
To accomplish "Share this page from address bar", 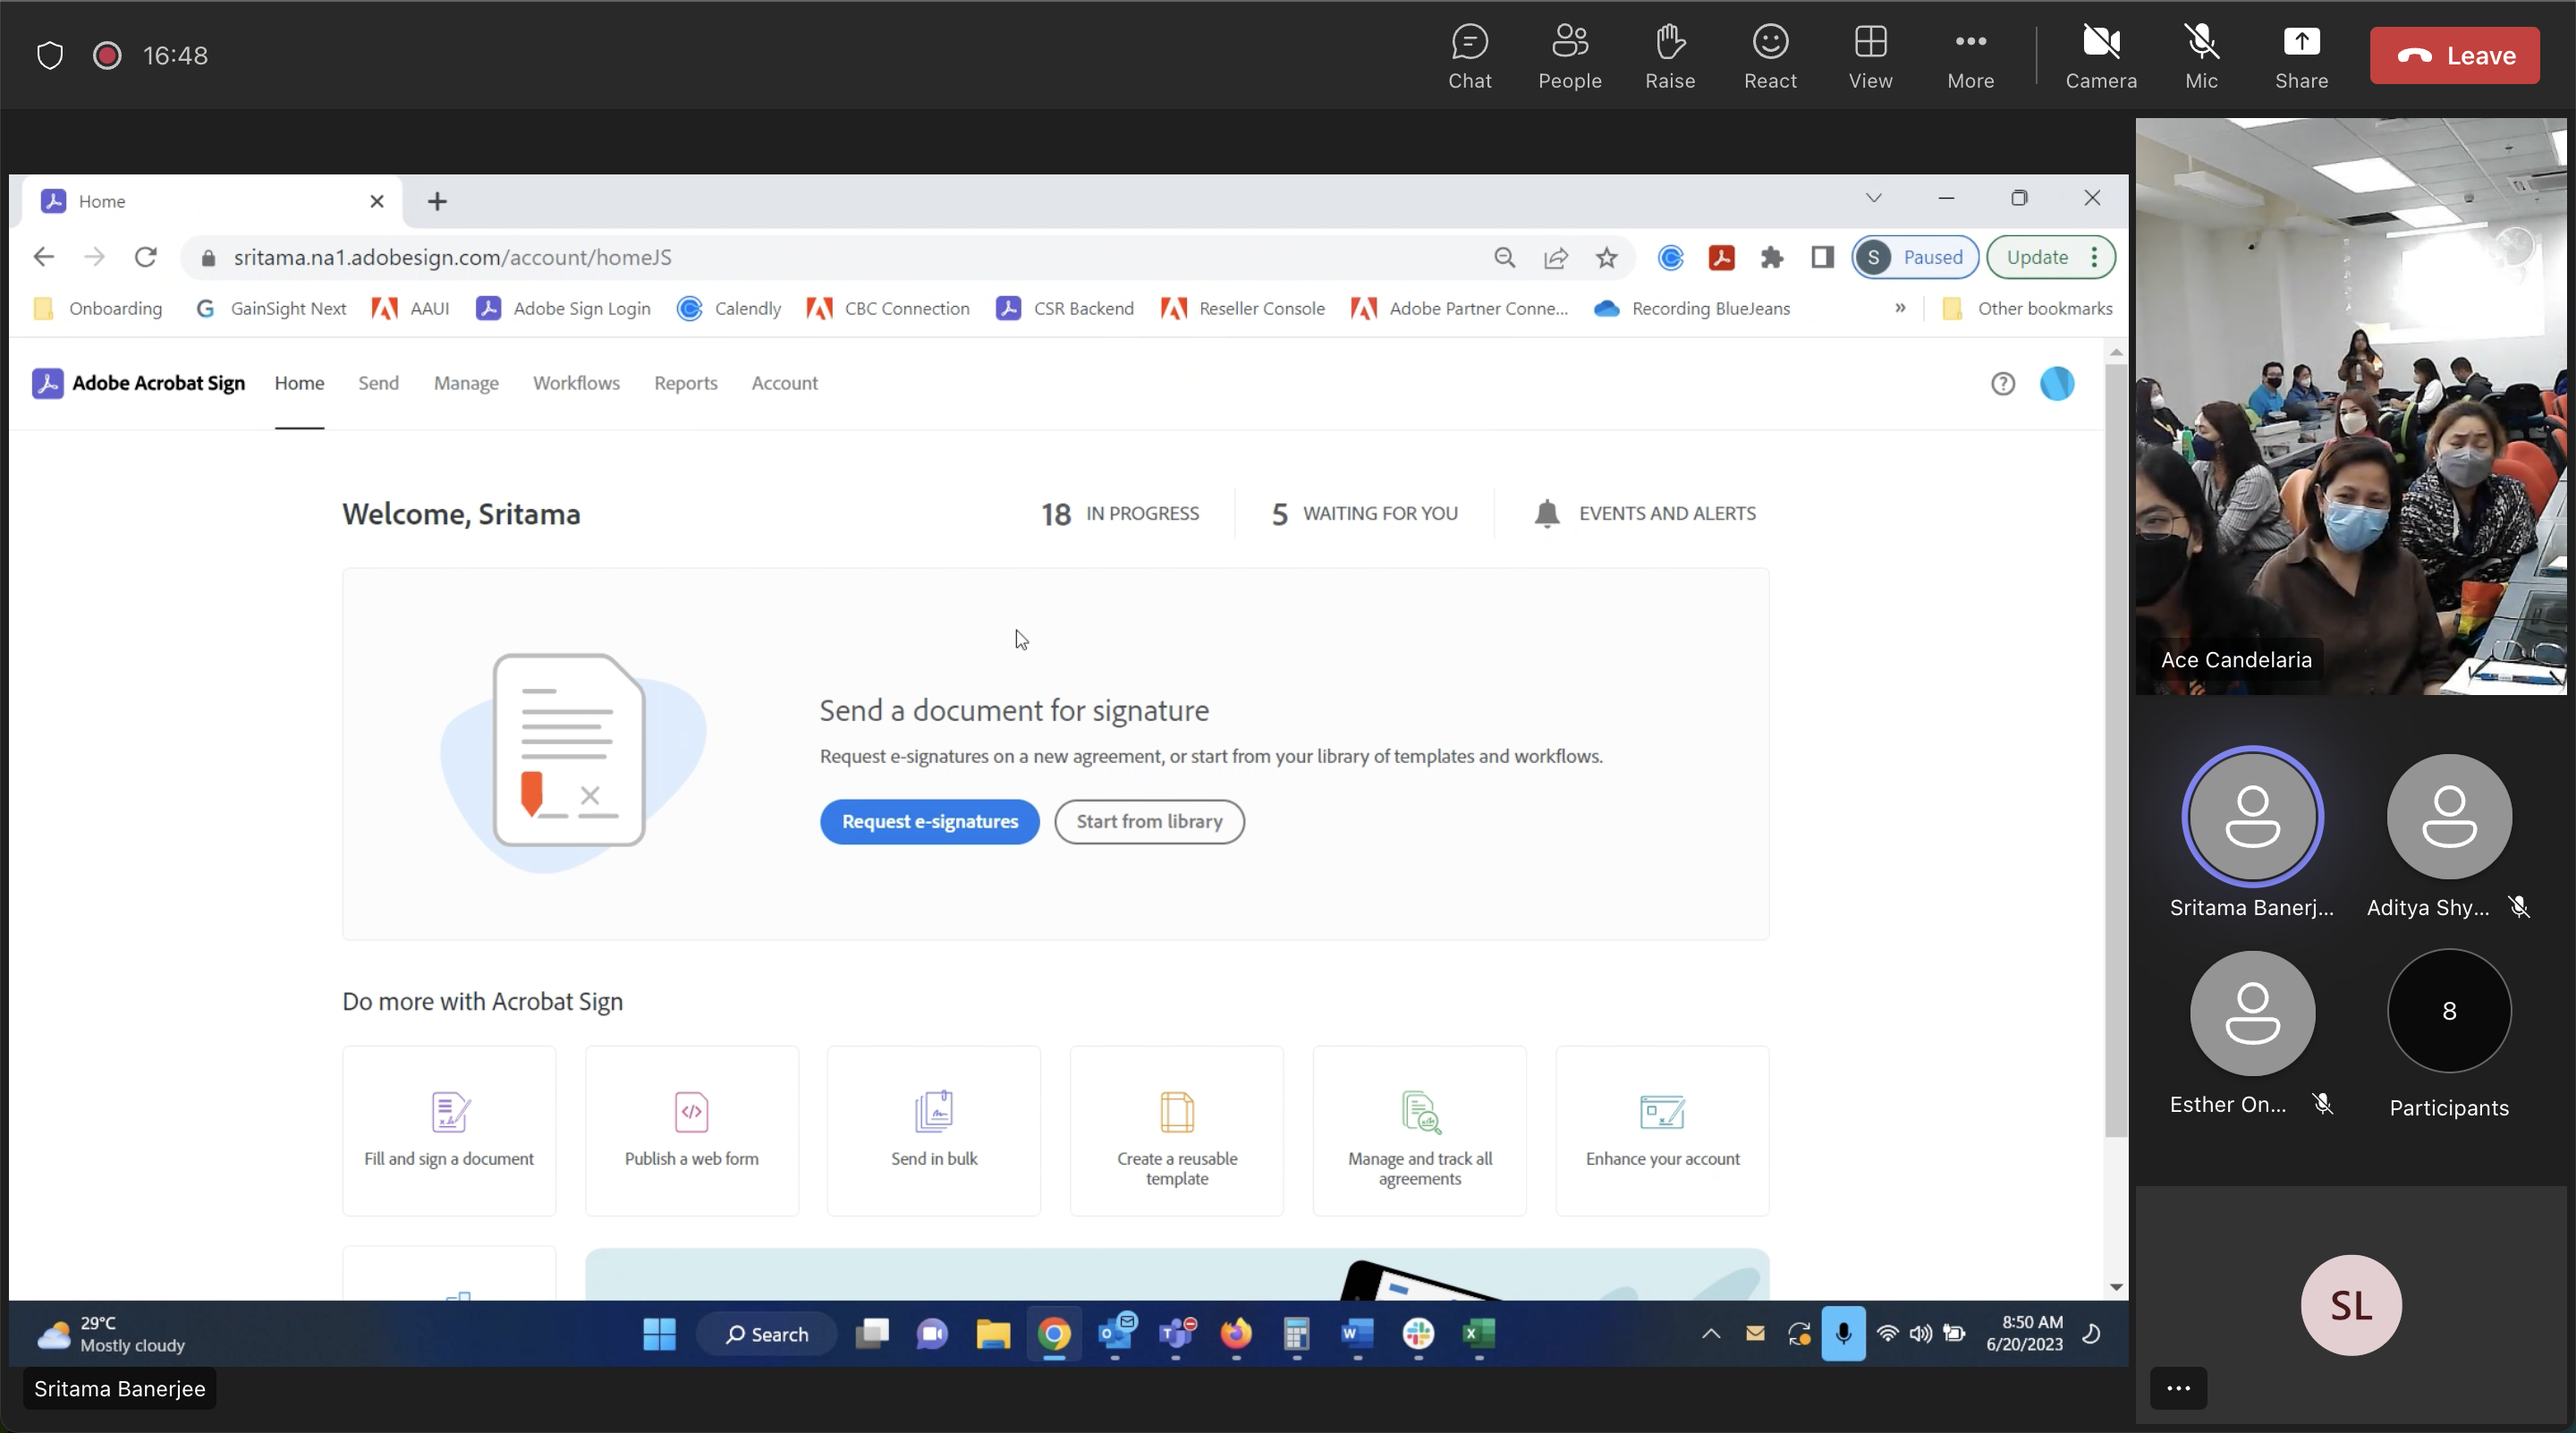I will pyautogui.click(x=1555, y=258).
